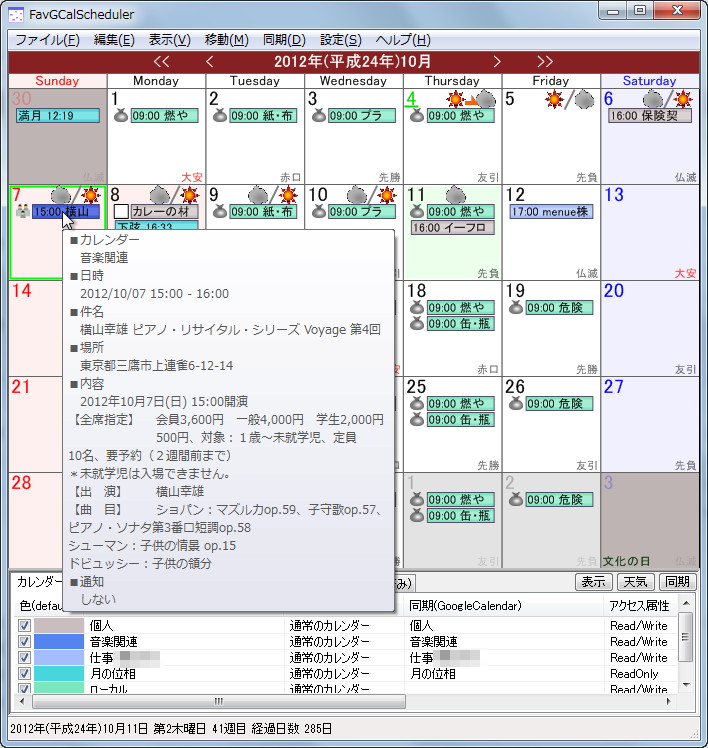Toggle the ローカル calendar checkbox
The image size is (708, 748).
(x=24, y=688)
